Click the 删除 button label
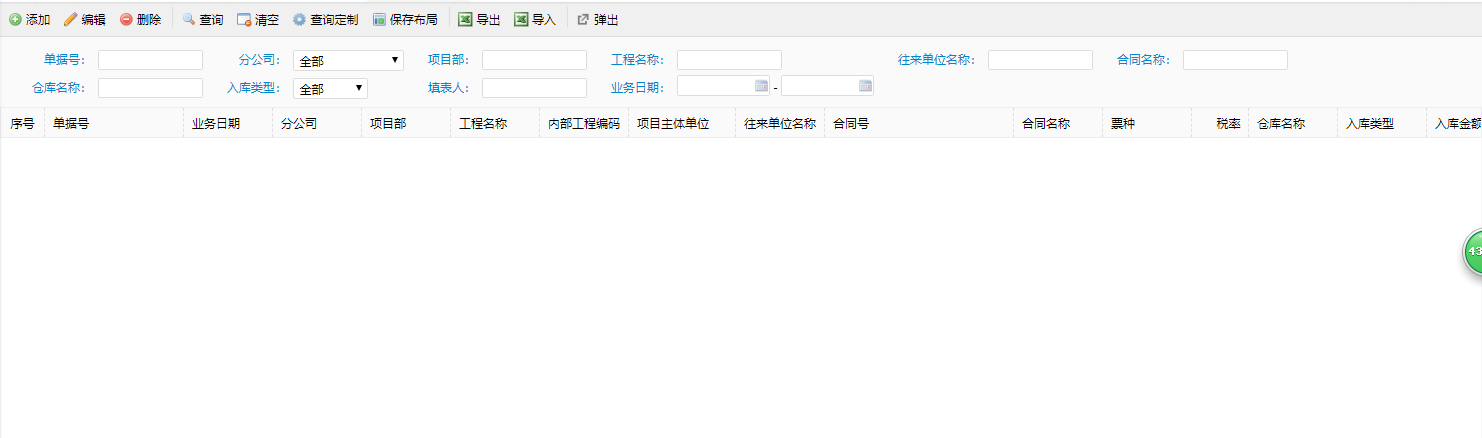1482x438 pixels. click(x=149, y=20)
